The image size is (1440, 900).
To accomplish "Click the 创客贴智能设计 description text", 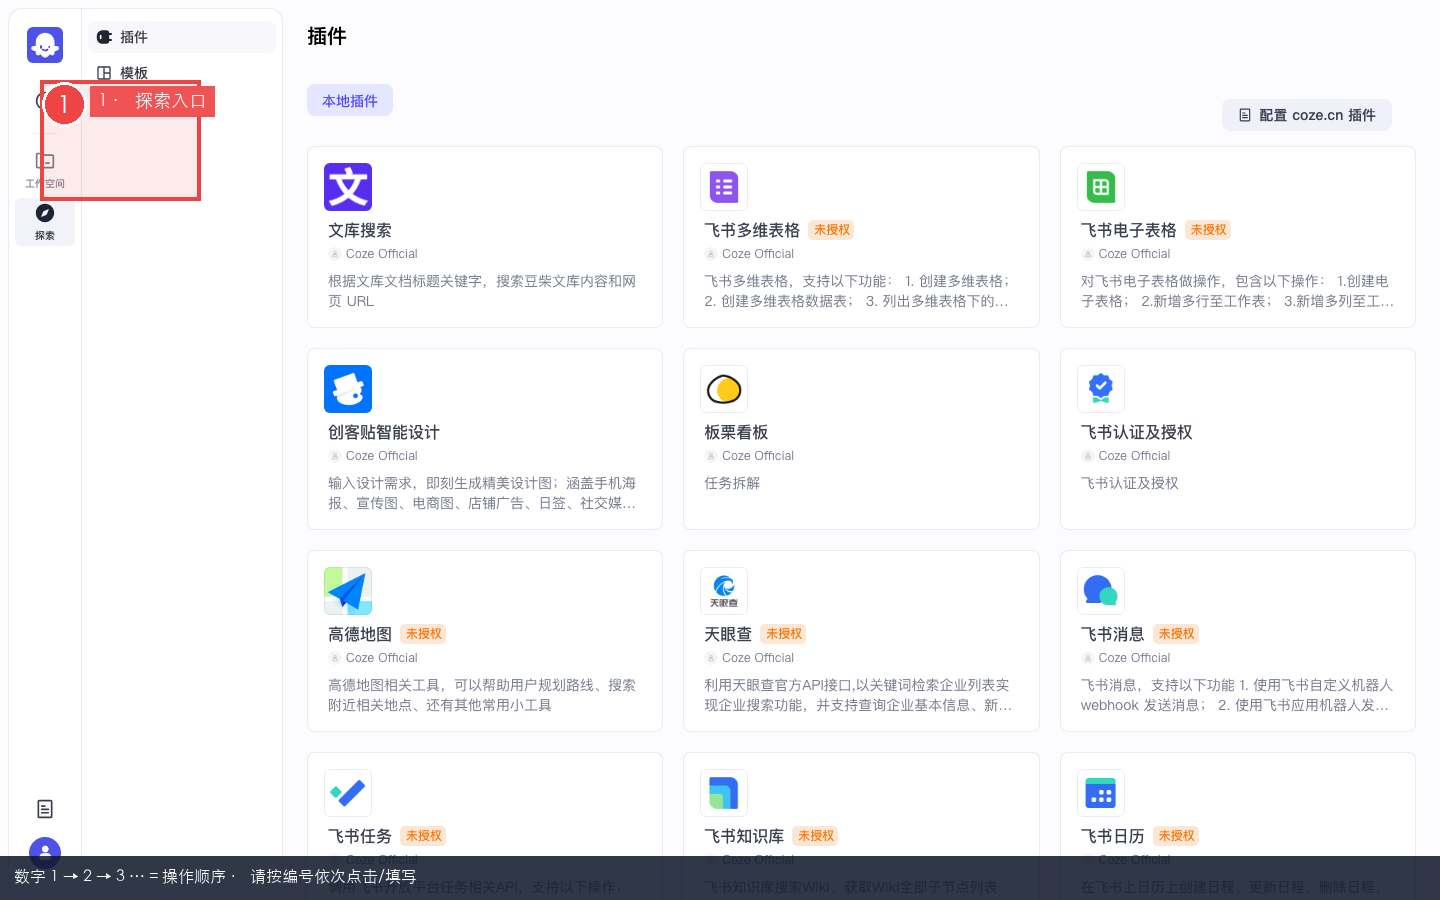I will pyautogui.click(x=482, y=493).
